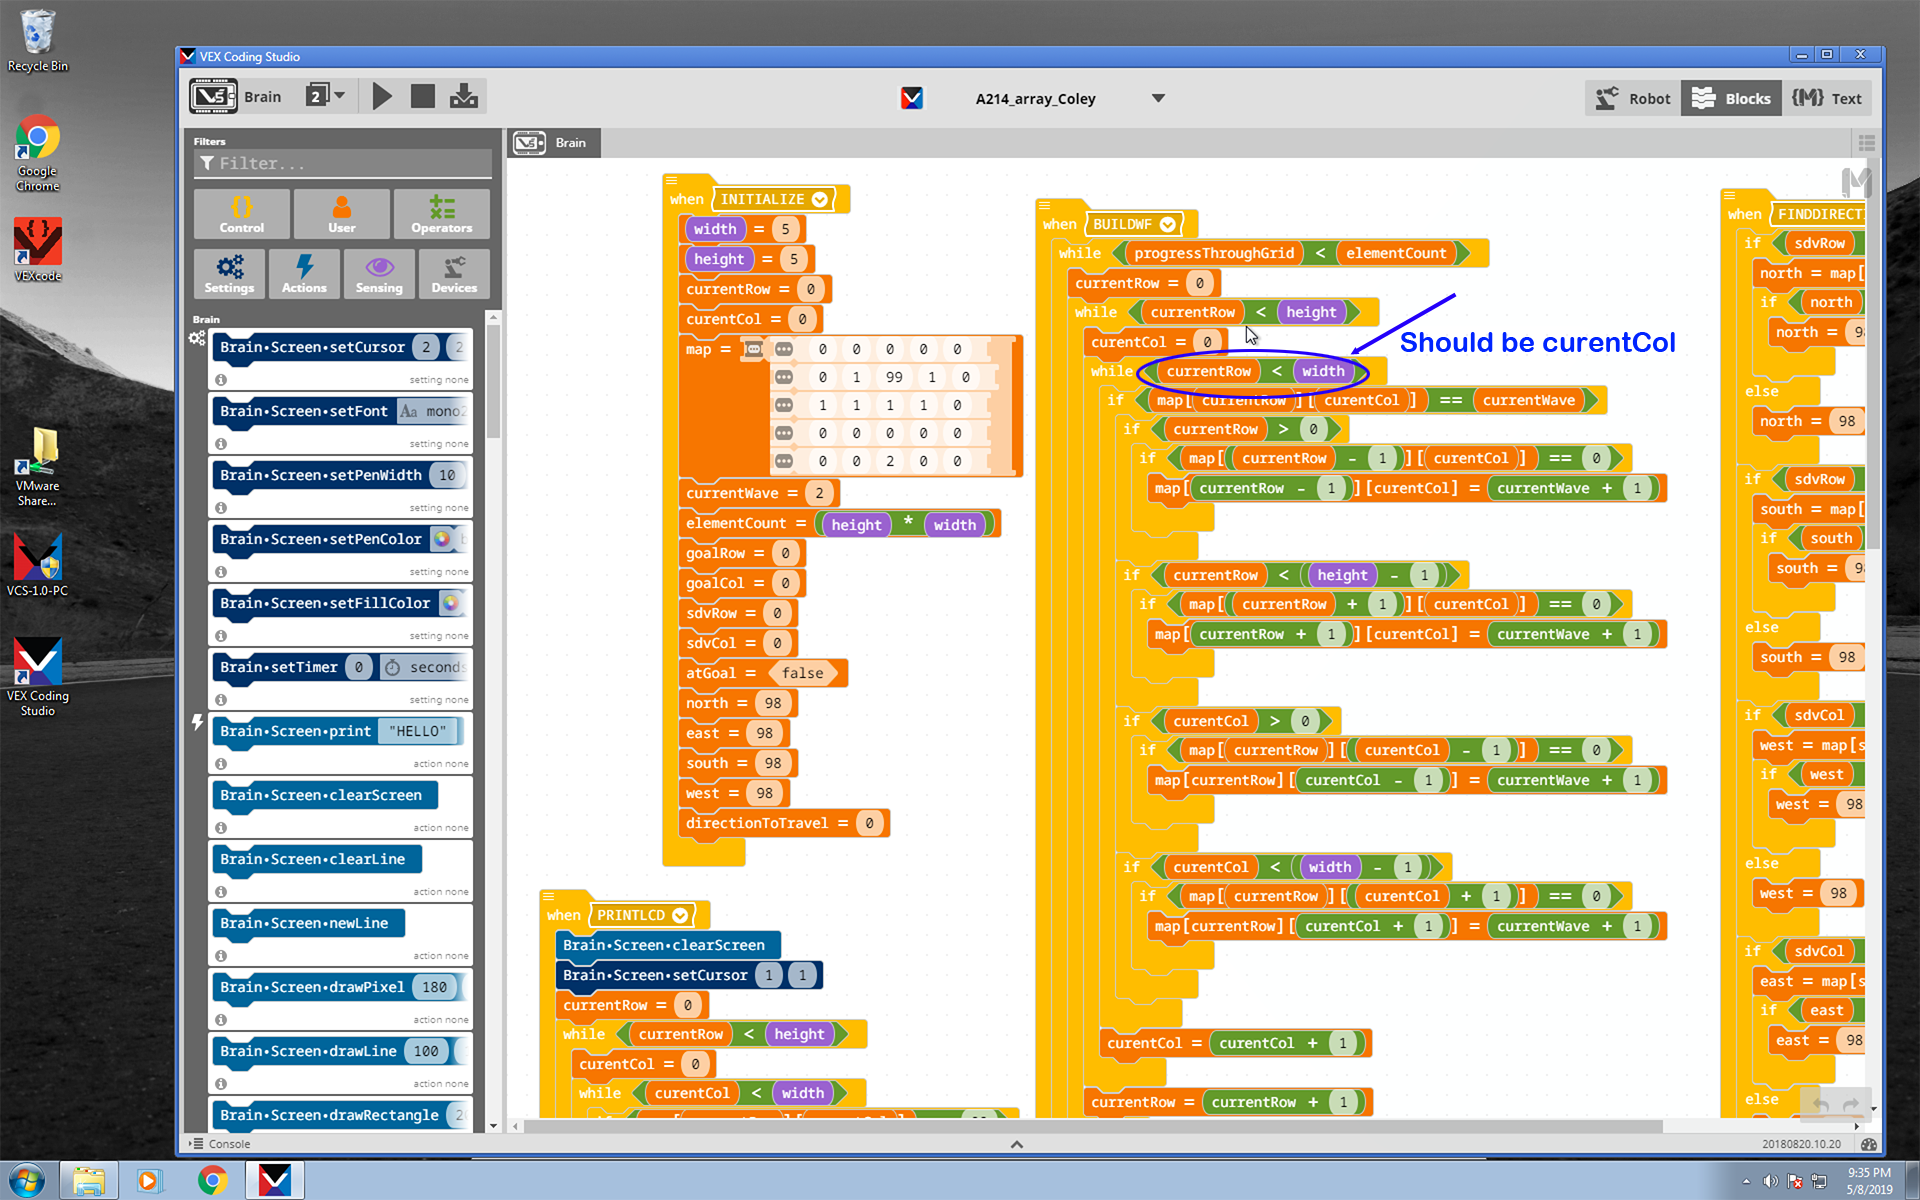Viewport: 1920px width, 1200px height.
Task: Show Settings block category
Action: point(229,274)
